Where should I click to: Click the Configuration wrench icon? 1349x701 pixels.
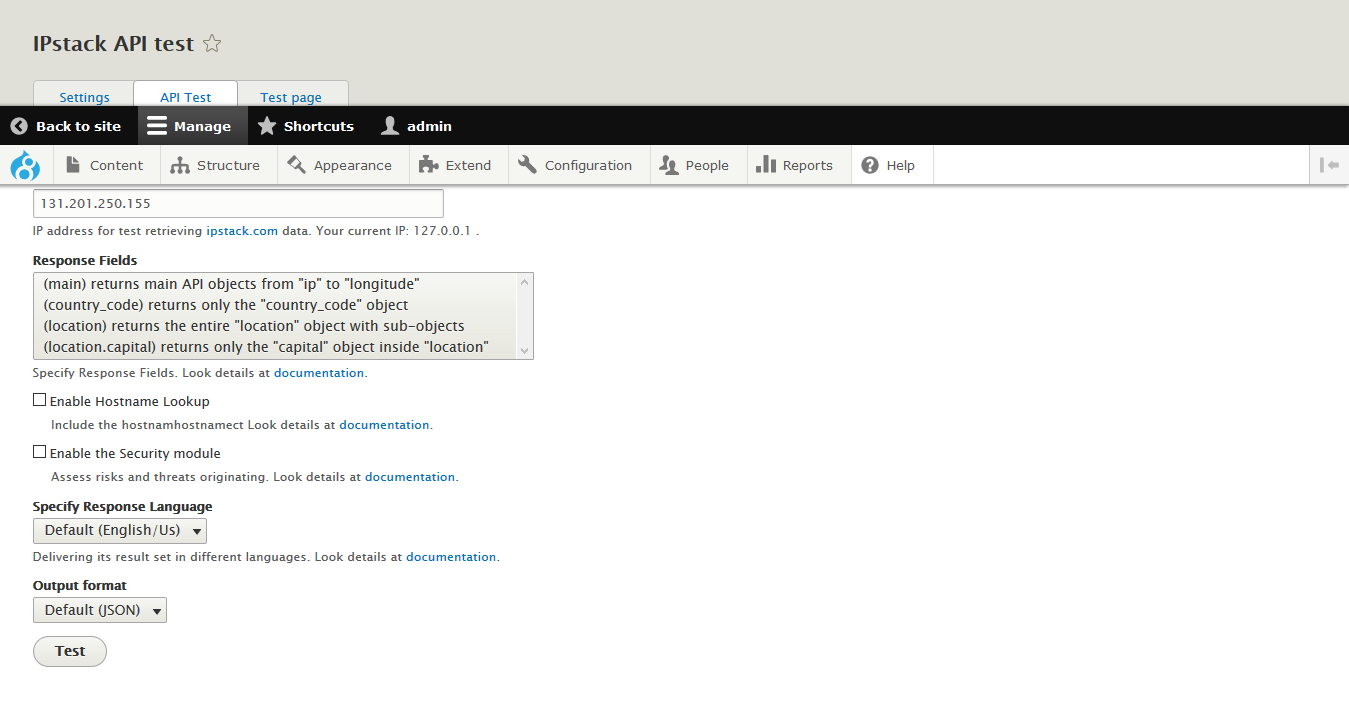527,165
